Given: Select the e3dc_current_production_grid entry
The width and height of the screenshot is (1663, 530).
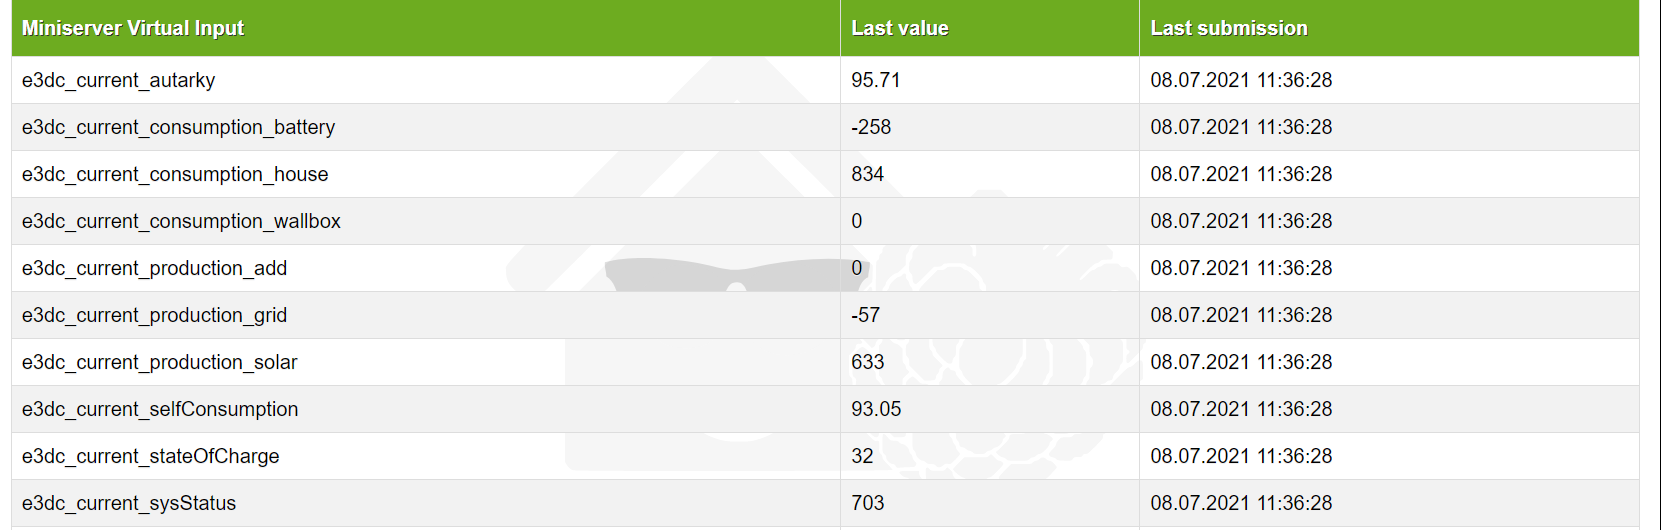Looking at the screenshot, I should click(154, 315).
